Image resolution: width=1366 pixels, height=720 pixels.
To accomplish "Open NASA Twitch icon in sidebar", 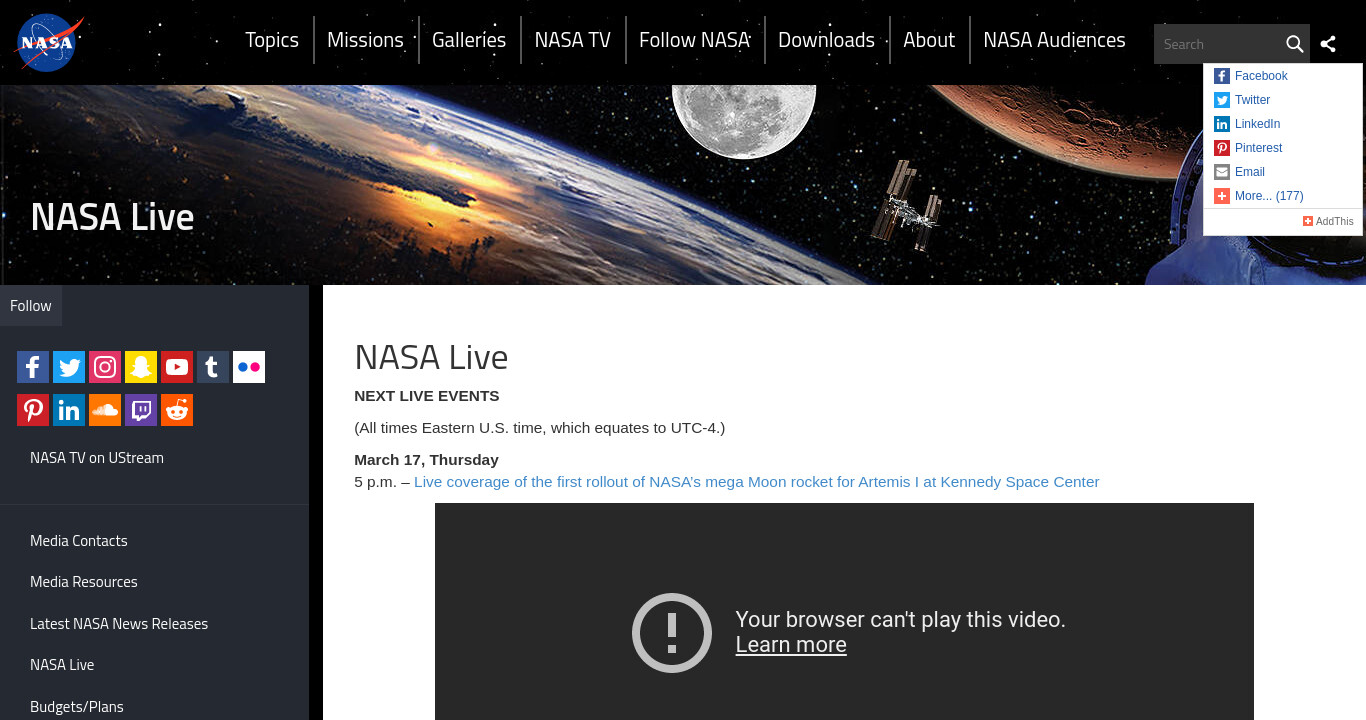I will coord(141,410).
